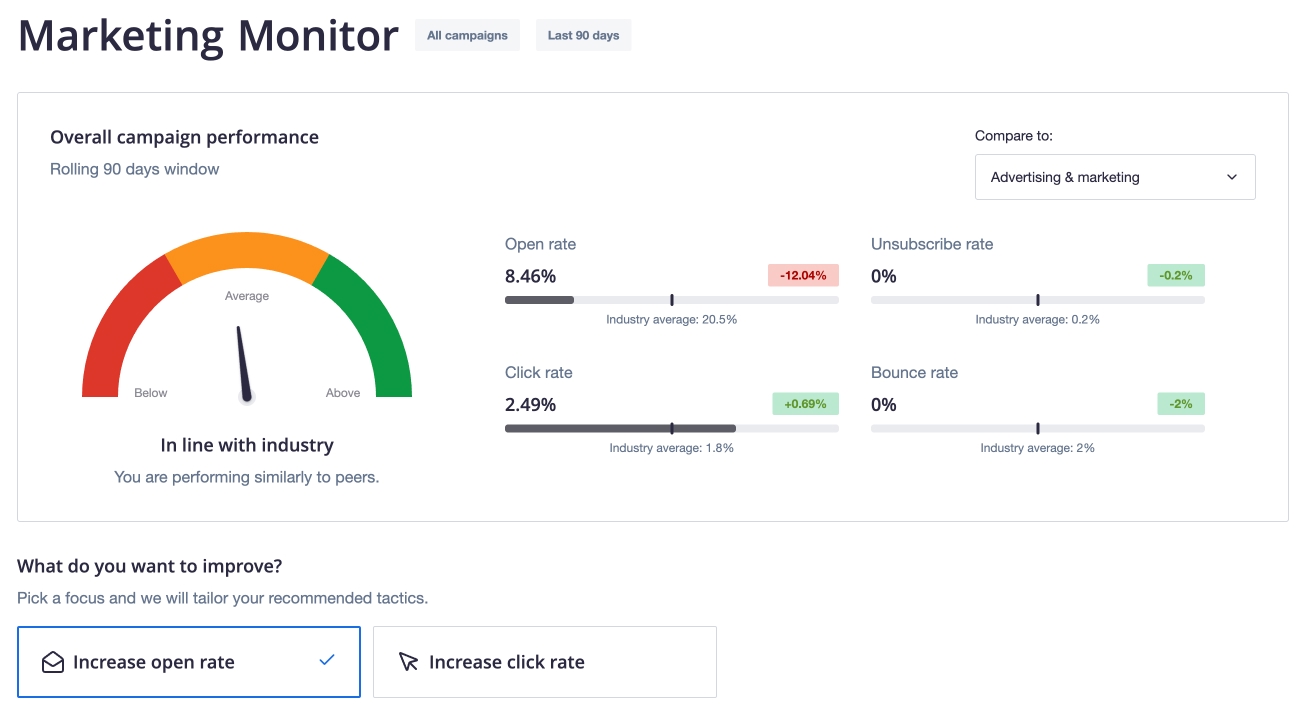Toggle the All campaigns filter chip
The height and width of the screenshot is (713, 1309).
coord(467,34)
